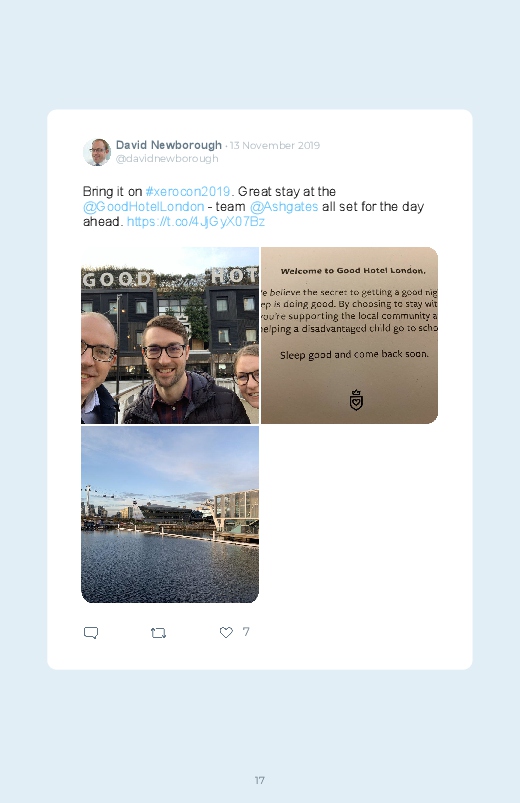Click the crown heart logo on welcome card
520x803 pixels.
[x=356, y=400]
